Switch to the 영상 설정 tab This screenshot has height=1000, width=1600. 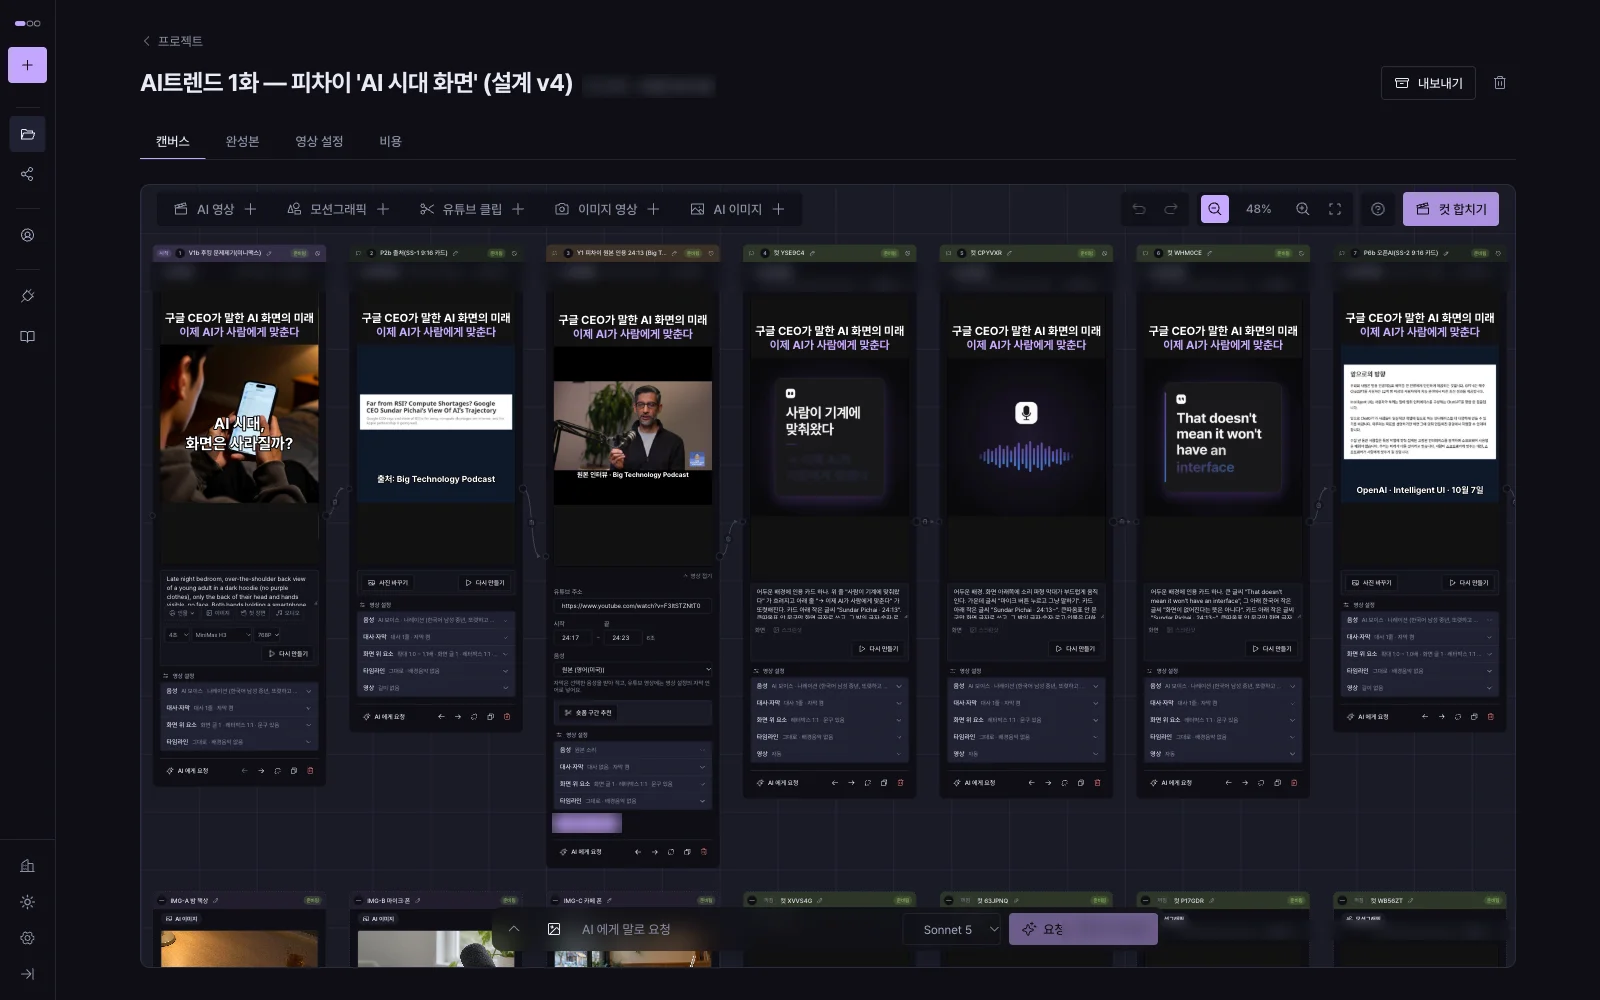[319, 141]
